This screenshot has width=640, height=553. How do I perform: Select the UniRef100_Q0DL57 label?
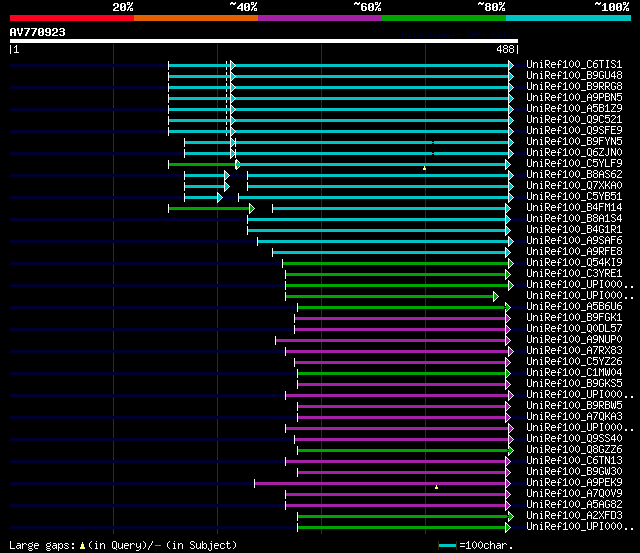(x=574, y=329)
